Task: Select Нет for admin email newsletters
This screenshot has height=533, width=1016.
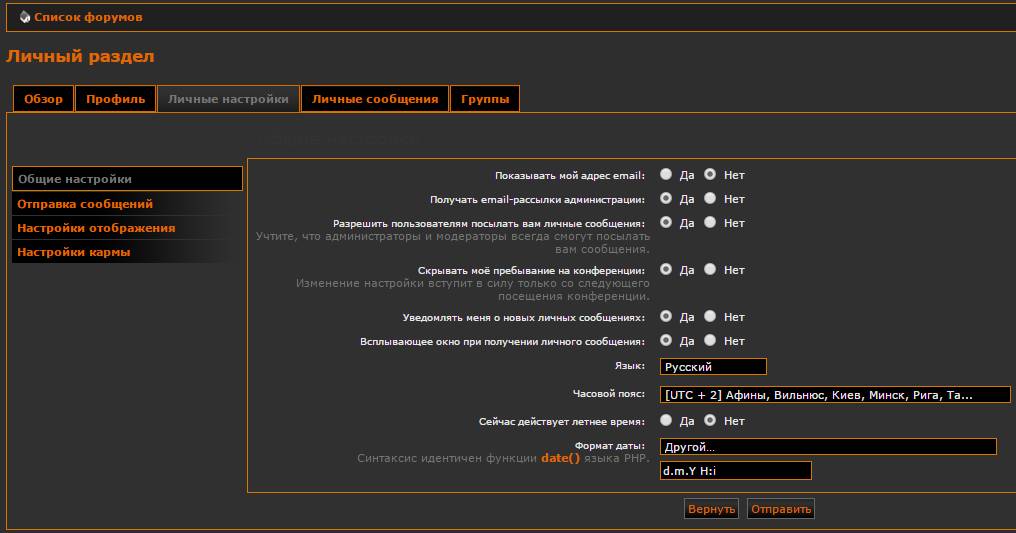Action: (710, 198)
